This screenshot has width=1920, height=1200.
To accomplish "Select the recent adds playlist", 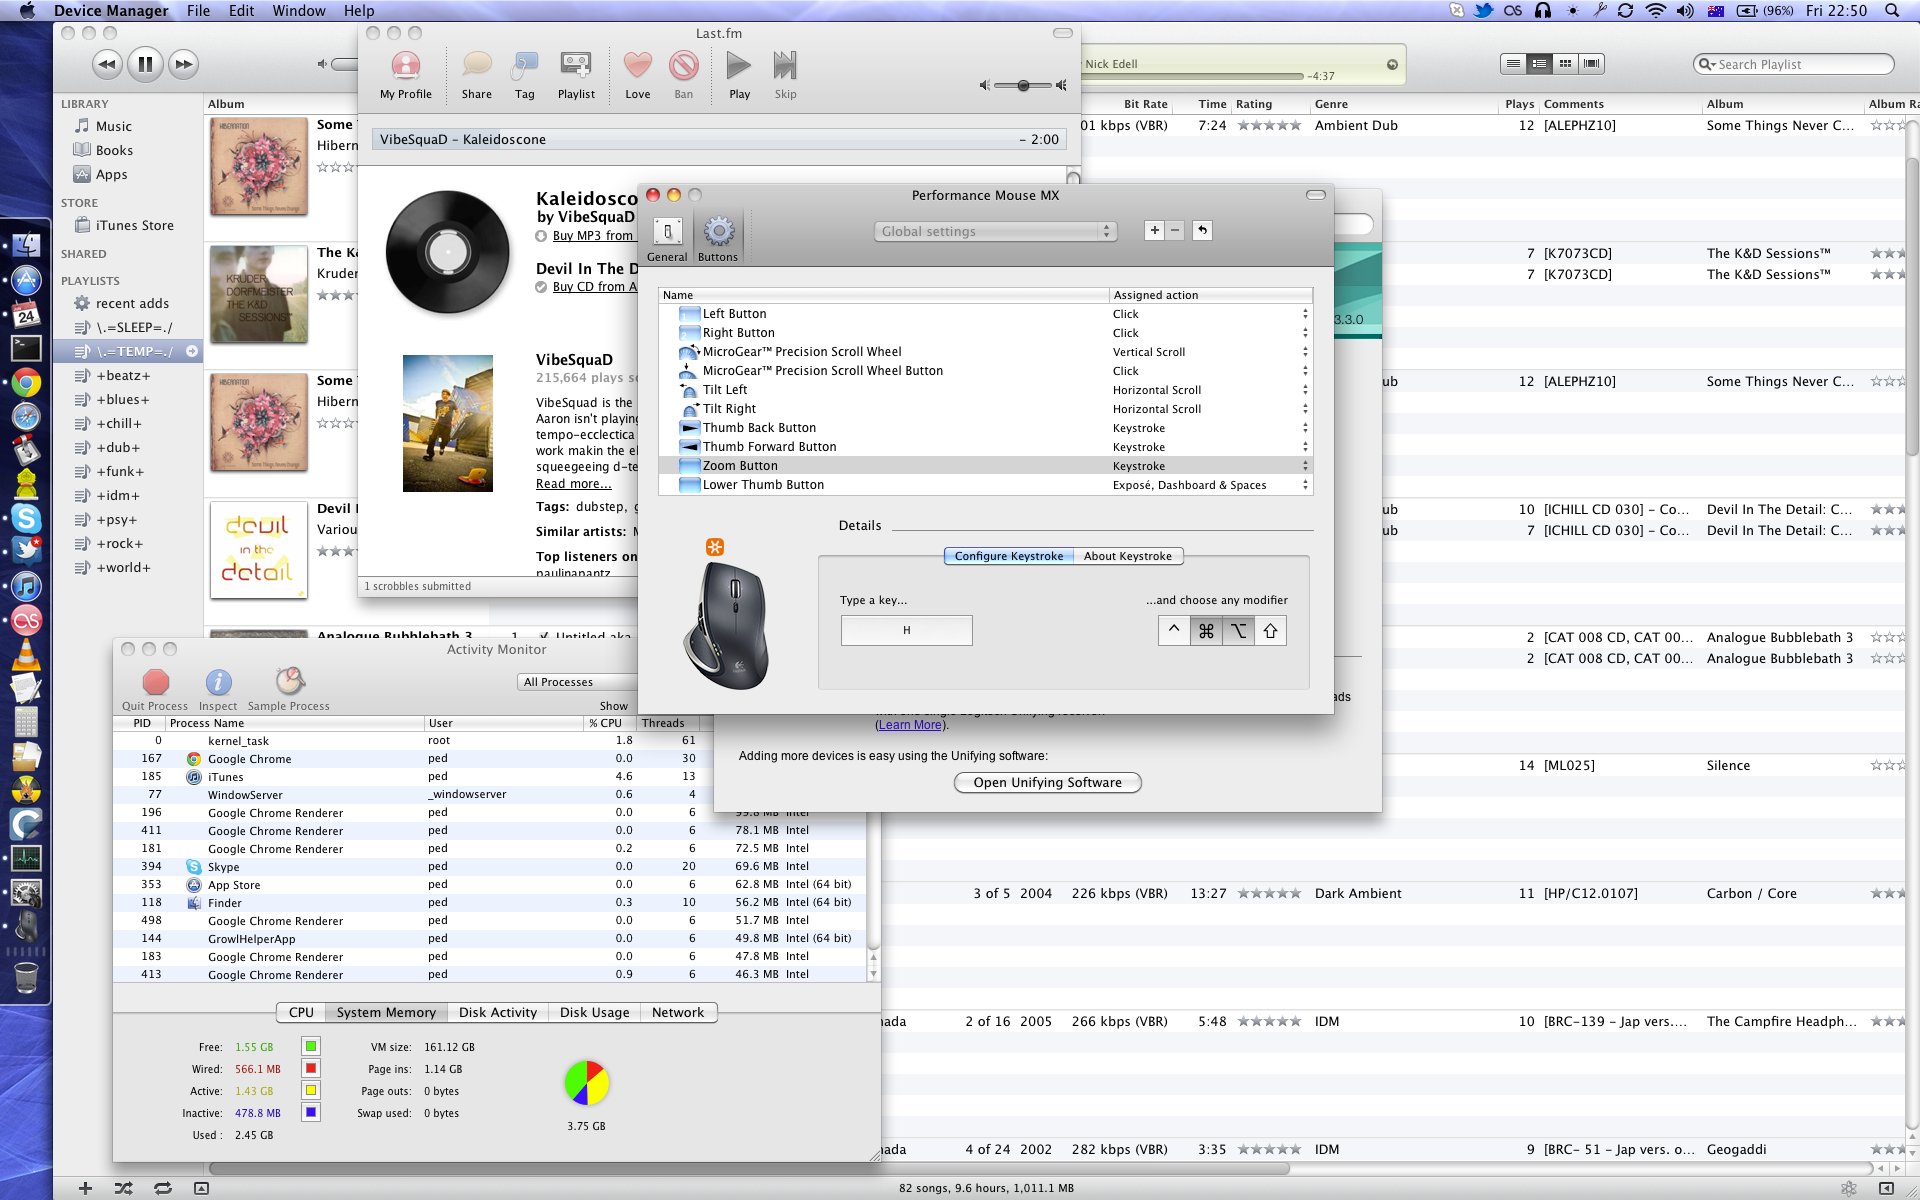I will pyautogui.click(x=132, y=304).
